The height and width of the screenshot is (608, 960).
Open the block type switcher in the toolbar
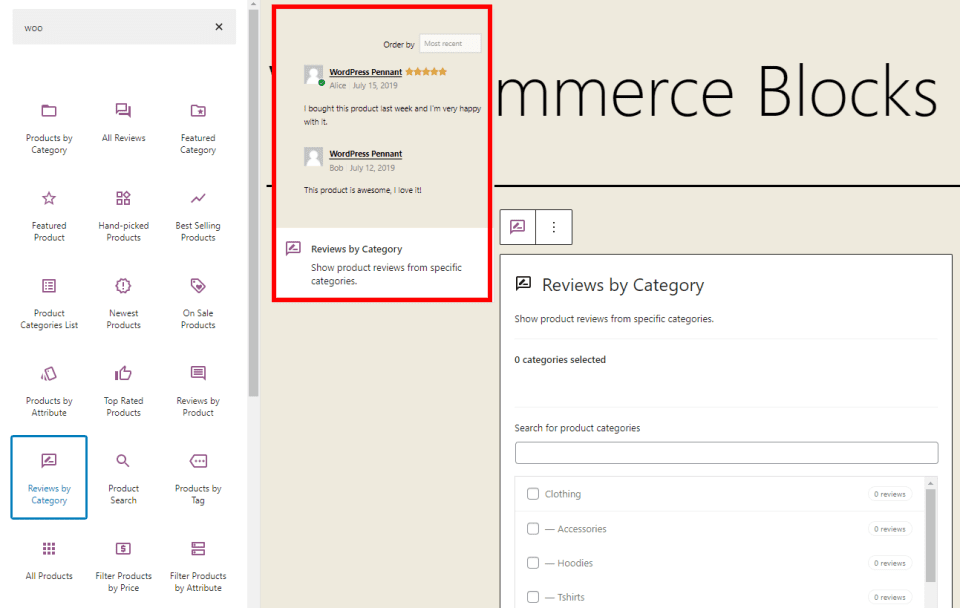click(517, 227)
